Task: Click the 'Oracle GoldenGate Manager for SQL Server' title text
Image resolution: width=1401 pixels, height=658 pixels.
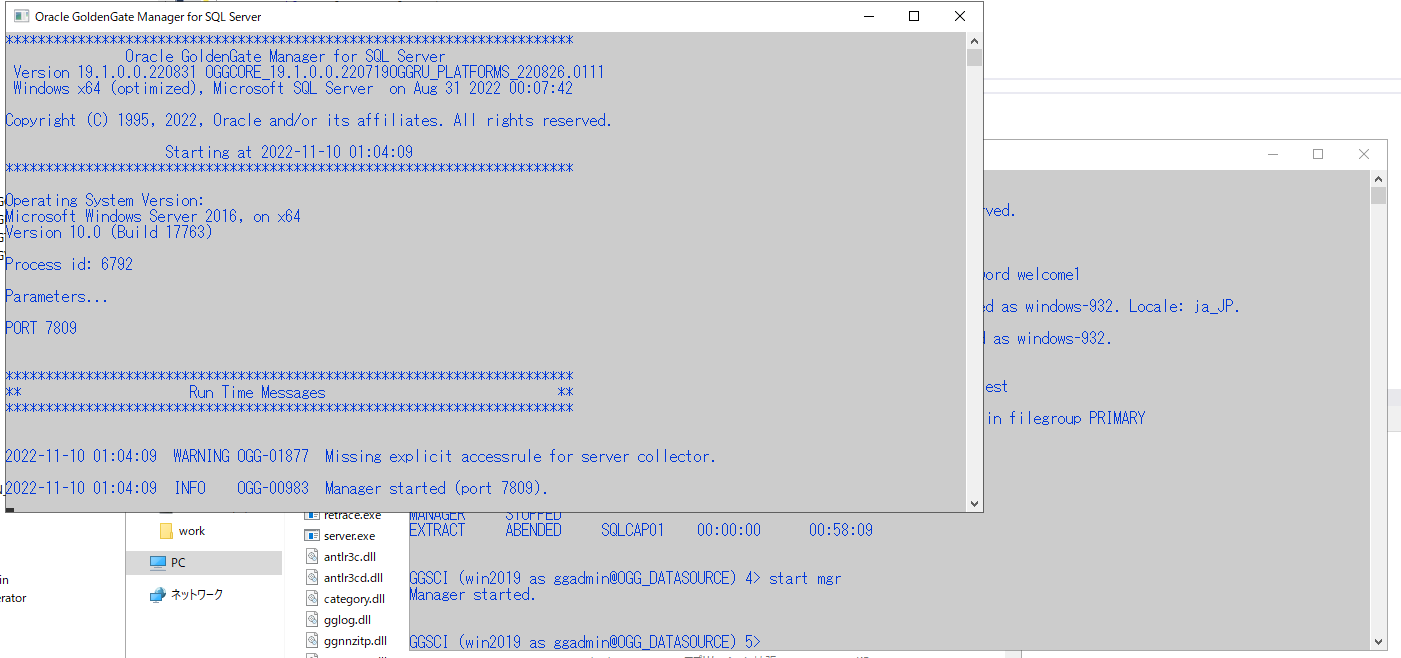Action: pos(148,16)
